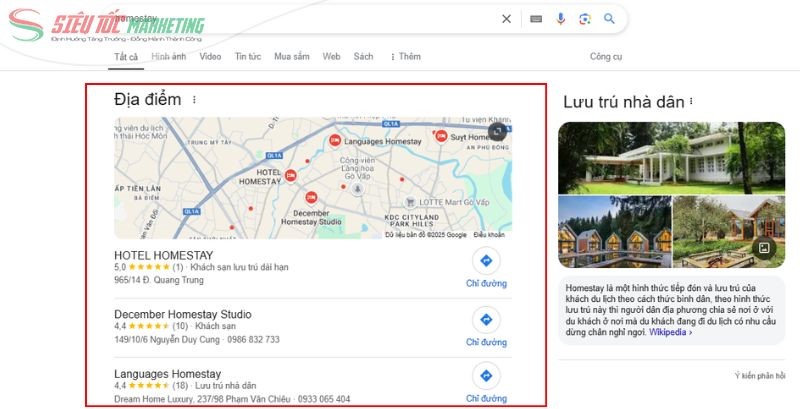Click the Công viên Làng hoa Gò Vấp park marker
The height and width of the screenshot is (409, 800).
point(357,189)
